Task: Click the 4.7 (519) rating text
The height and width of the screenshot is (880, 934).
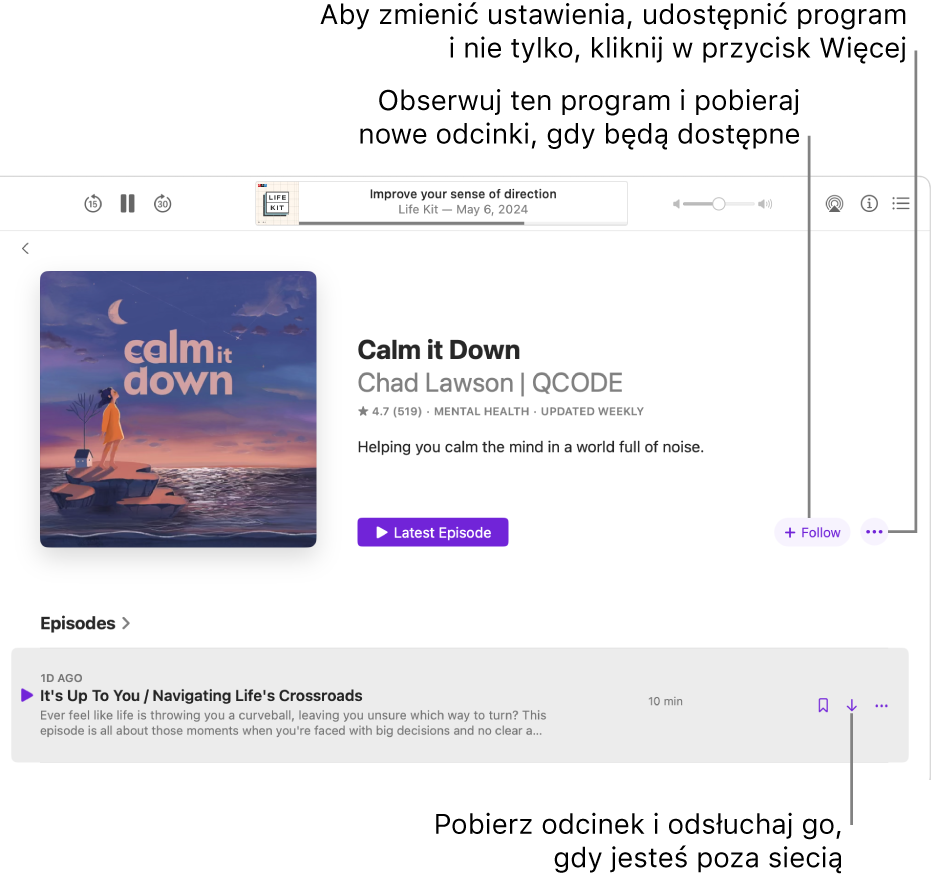Action: coord(390,411)
